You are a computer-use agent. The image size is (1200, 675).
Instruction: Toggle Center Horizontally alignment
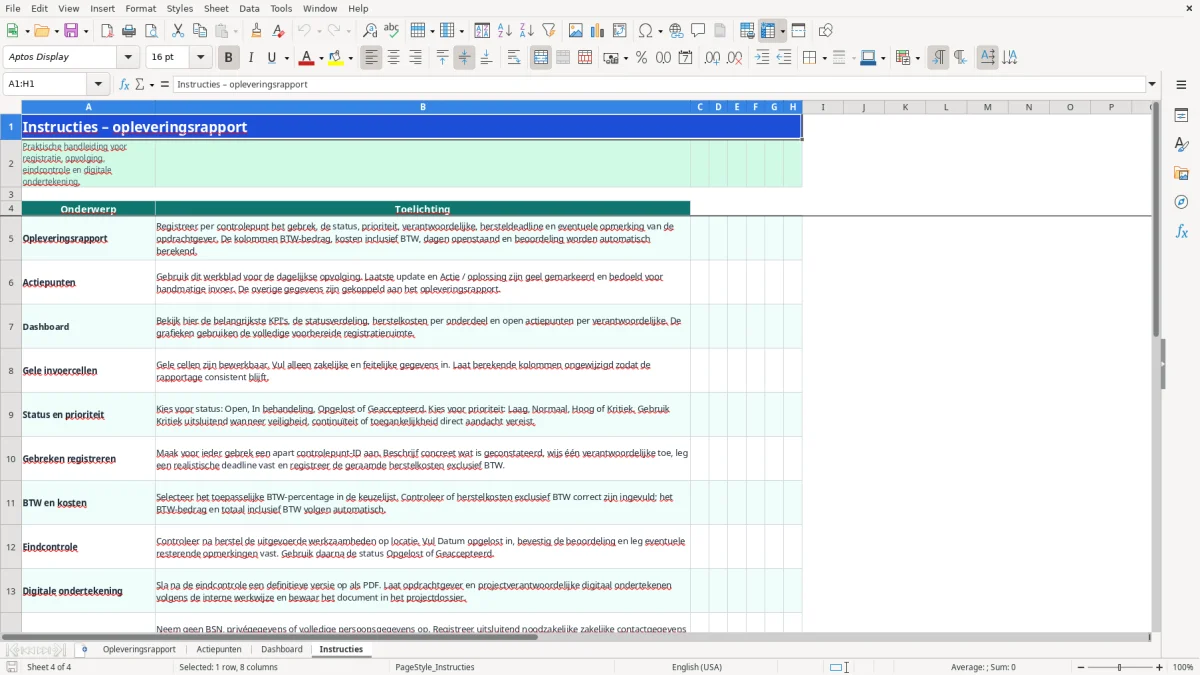(393, 58)
